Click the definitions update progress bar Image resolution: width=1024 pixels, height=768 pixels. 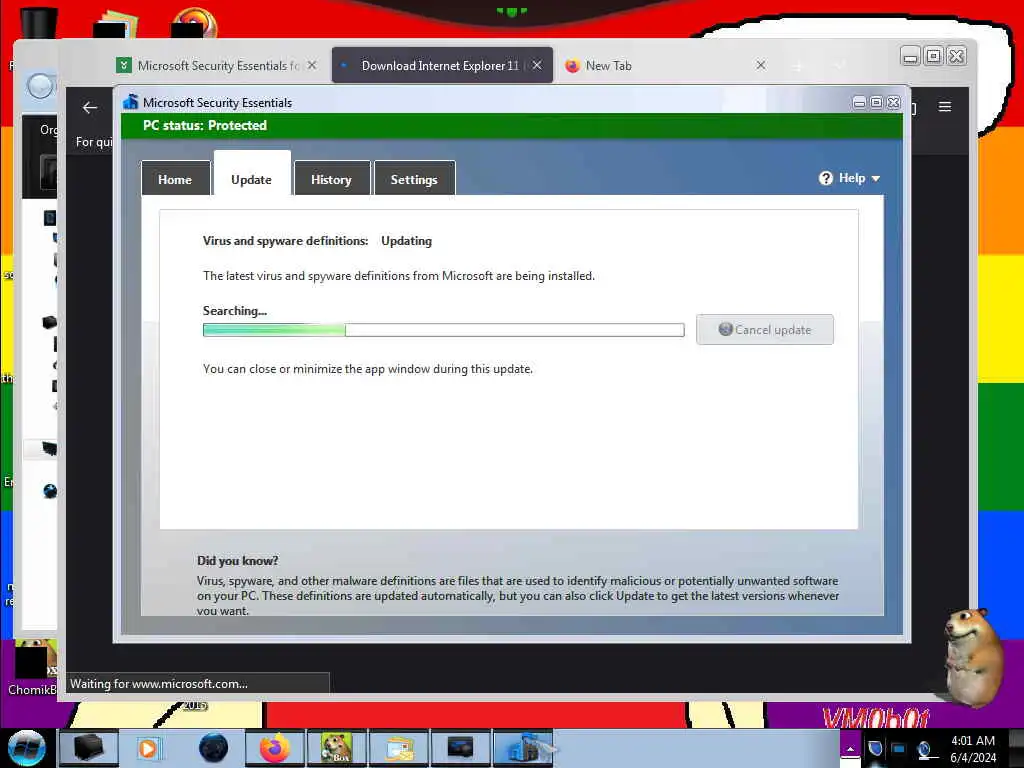click(x=443, y=330)
